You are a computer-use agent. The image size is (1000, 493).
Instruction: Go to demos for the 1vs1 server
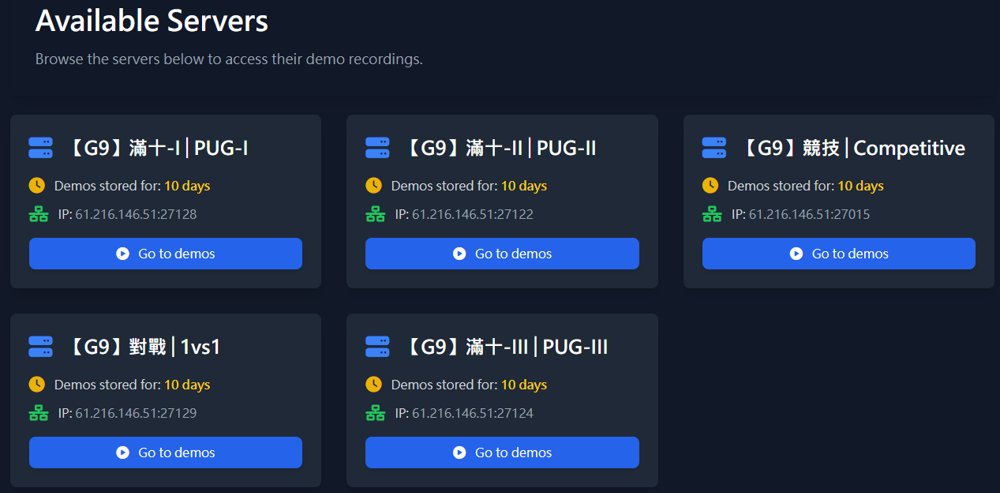[x=165, y=453]
